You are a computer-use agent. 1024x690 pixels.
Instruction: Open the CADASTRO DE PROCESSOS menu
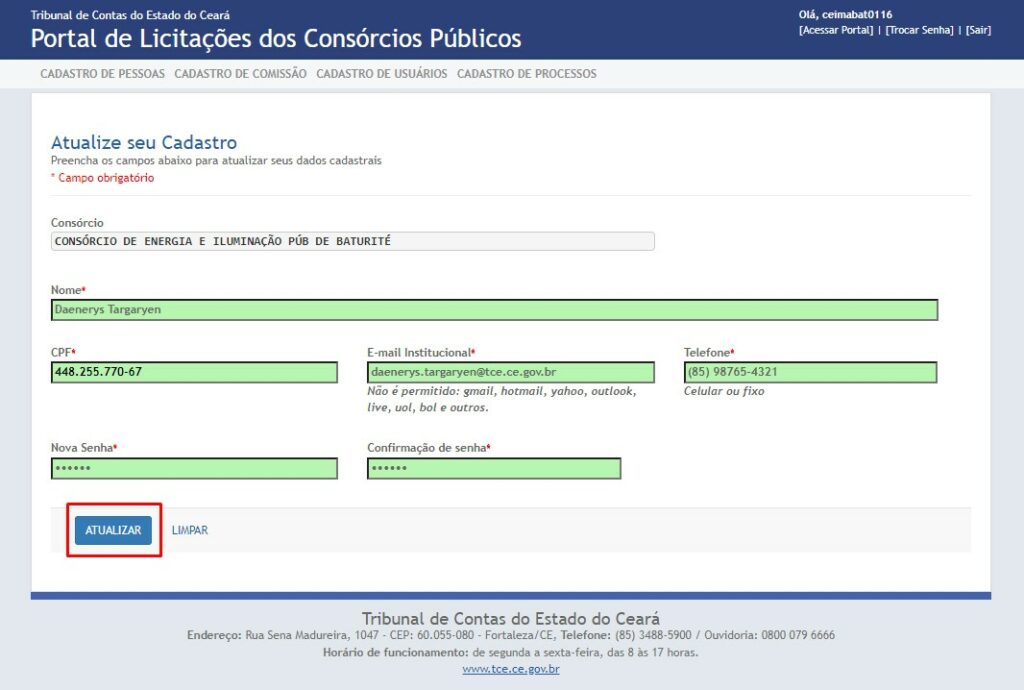tap(527, 74)
